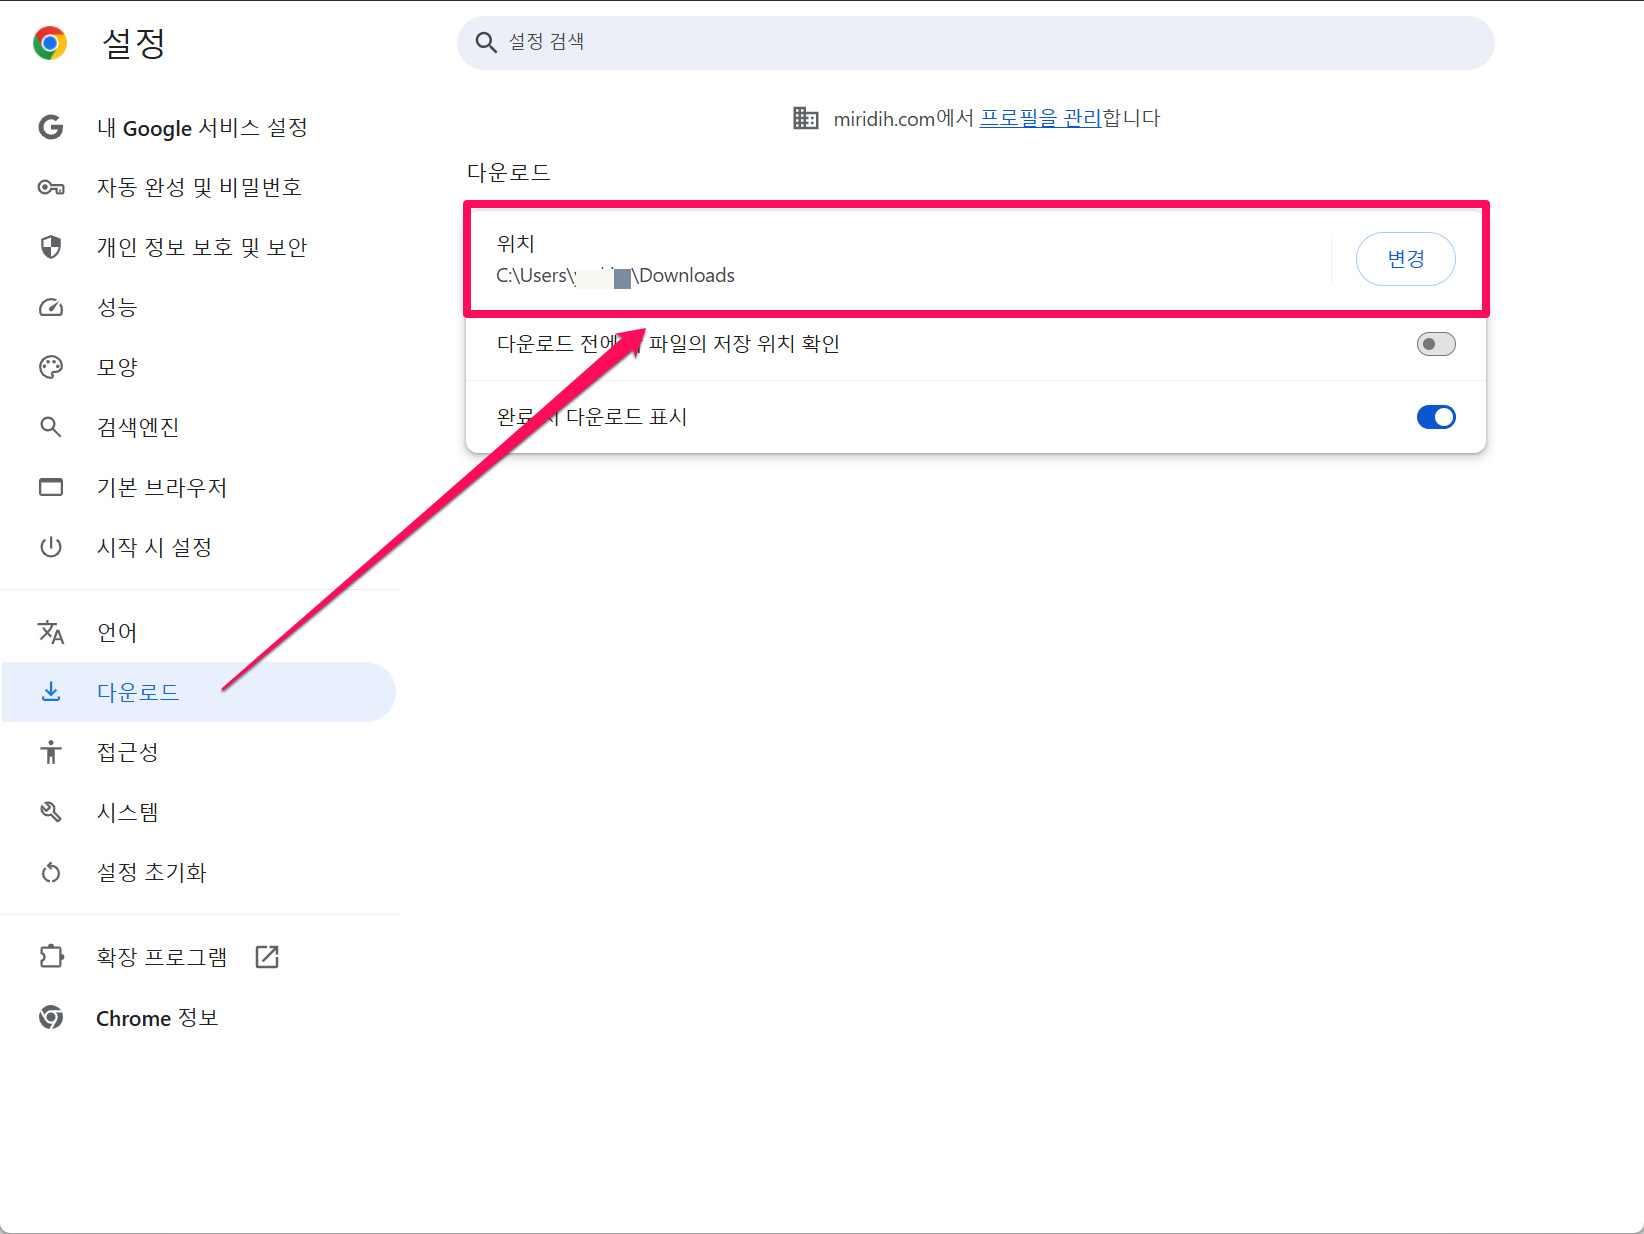Viewport: 1644px width, 1234px height.
Task: Click the palette icon for 모양
Action: [x=51, y=367]
